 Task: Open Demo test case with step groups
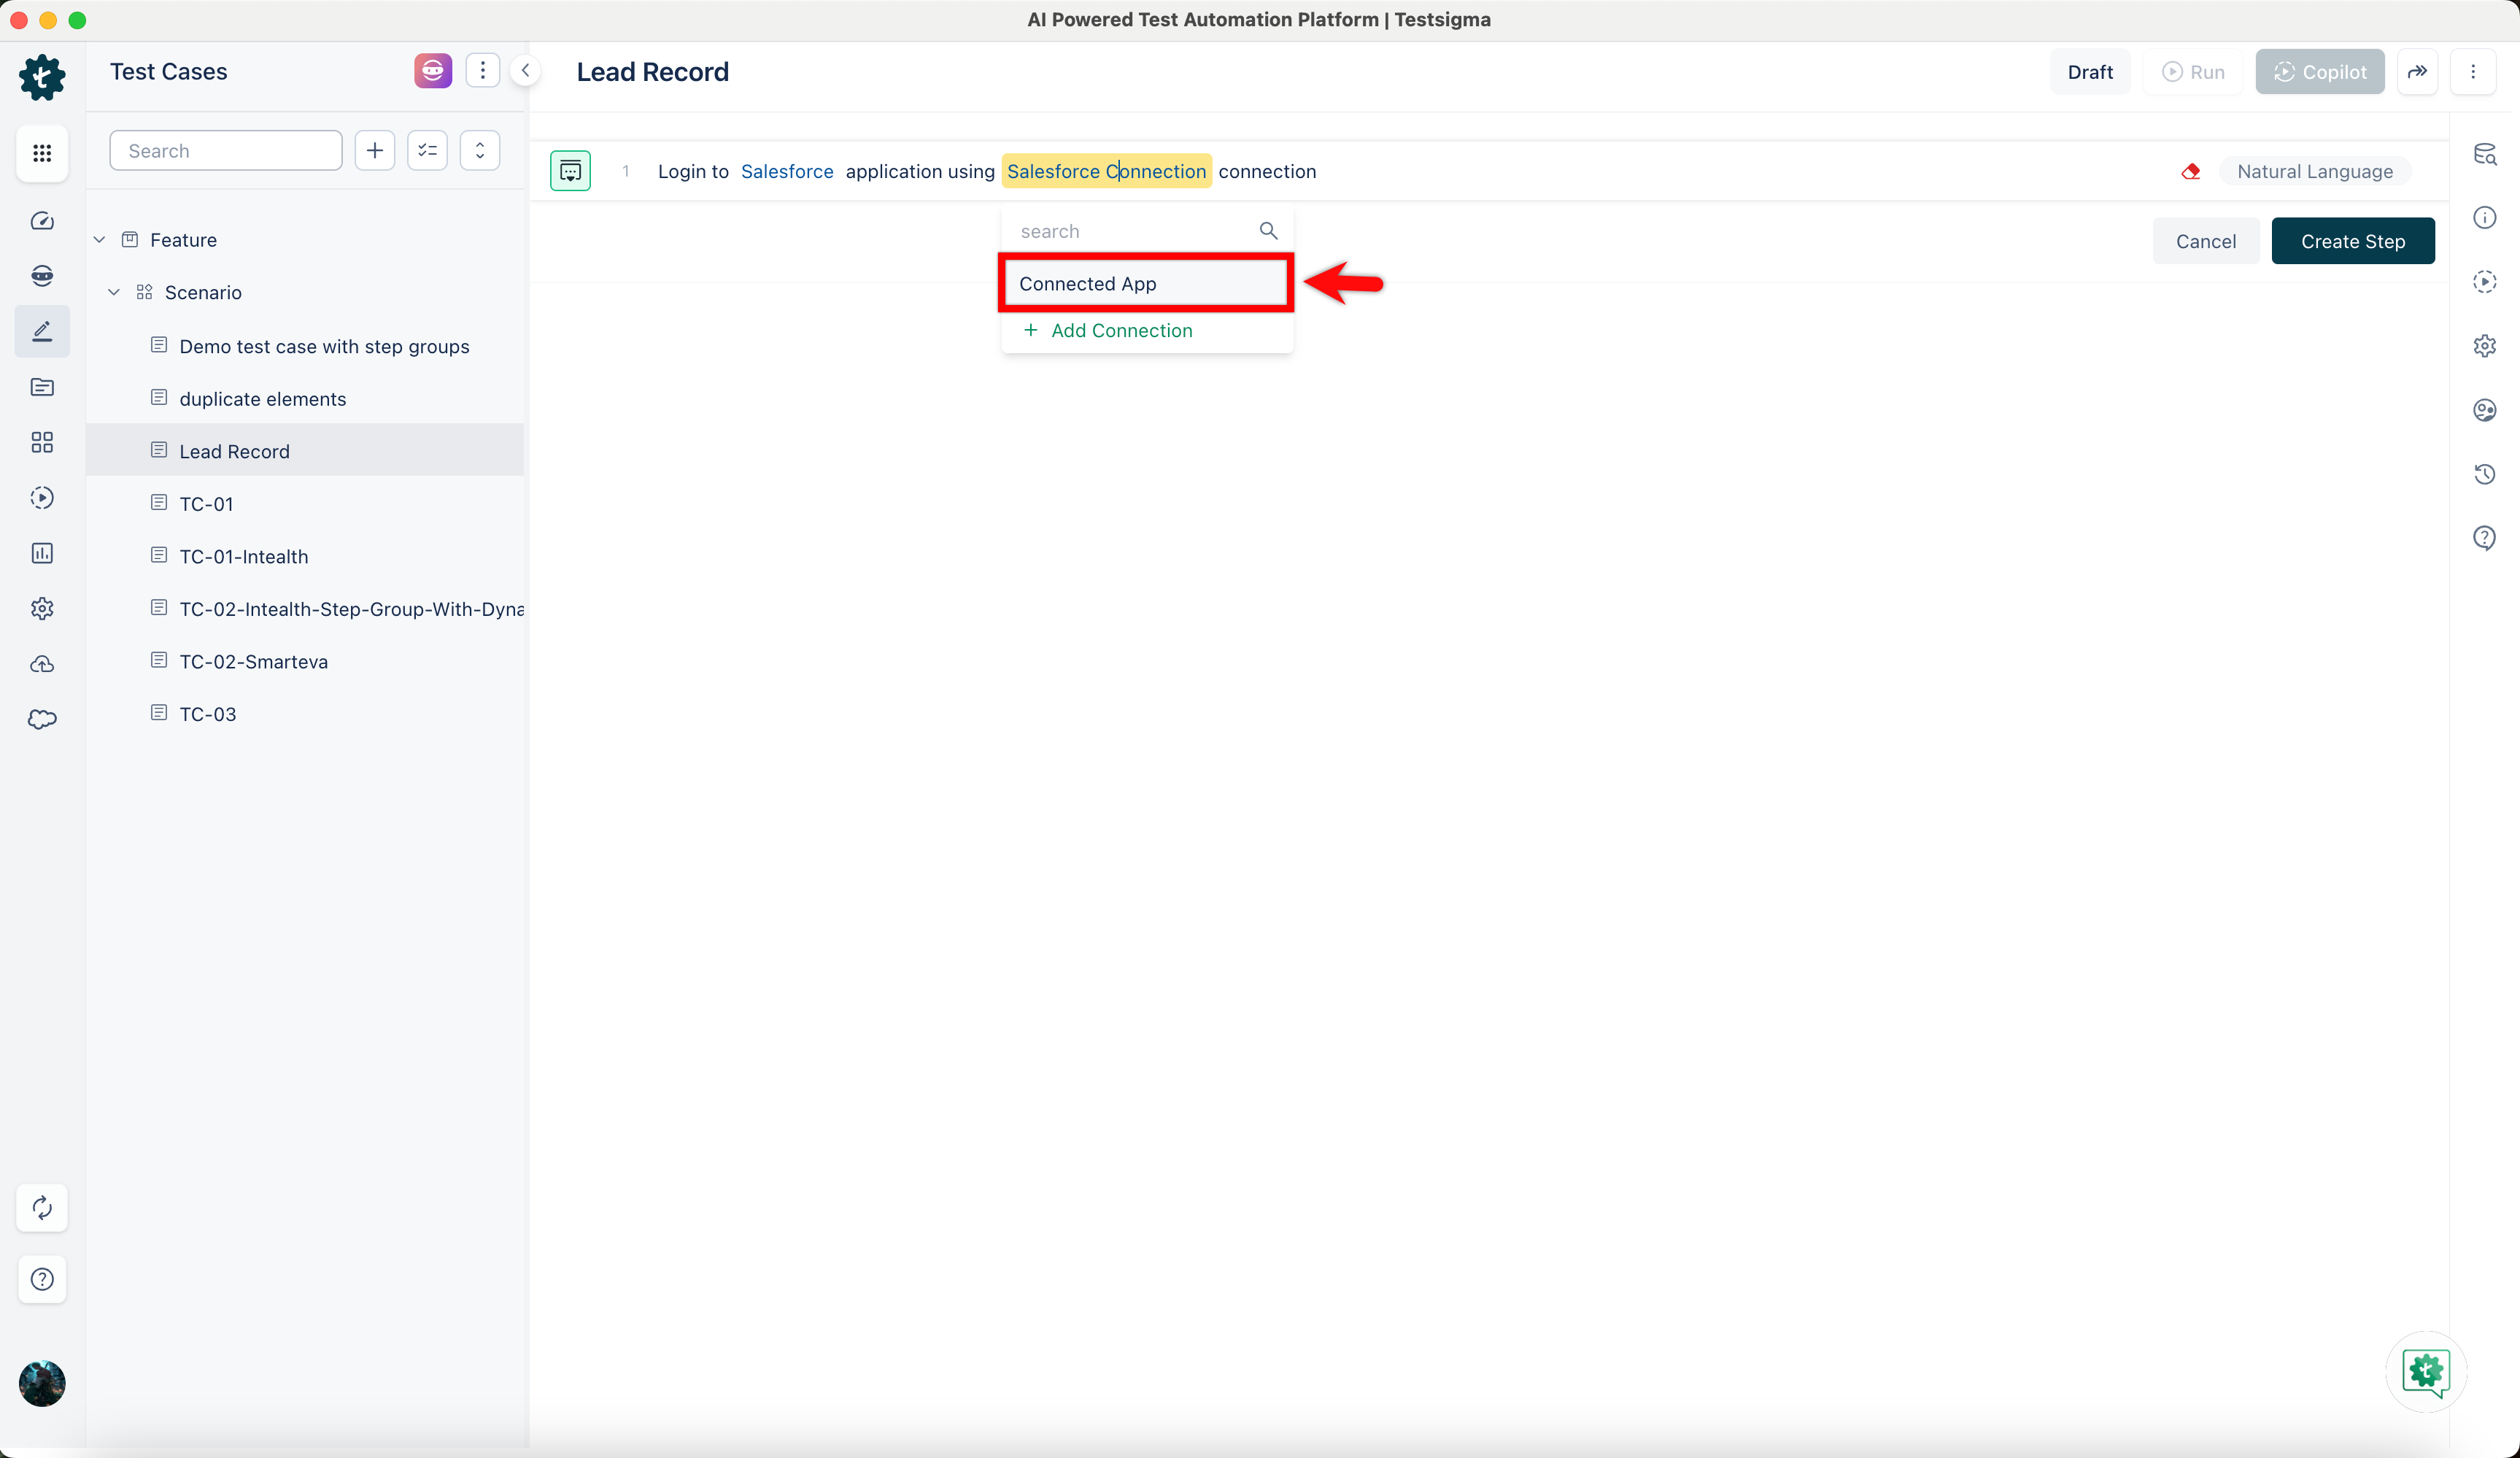324,346
